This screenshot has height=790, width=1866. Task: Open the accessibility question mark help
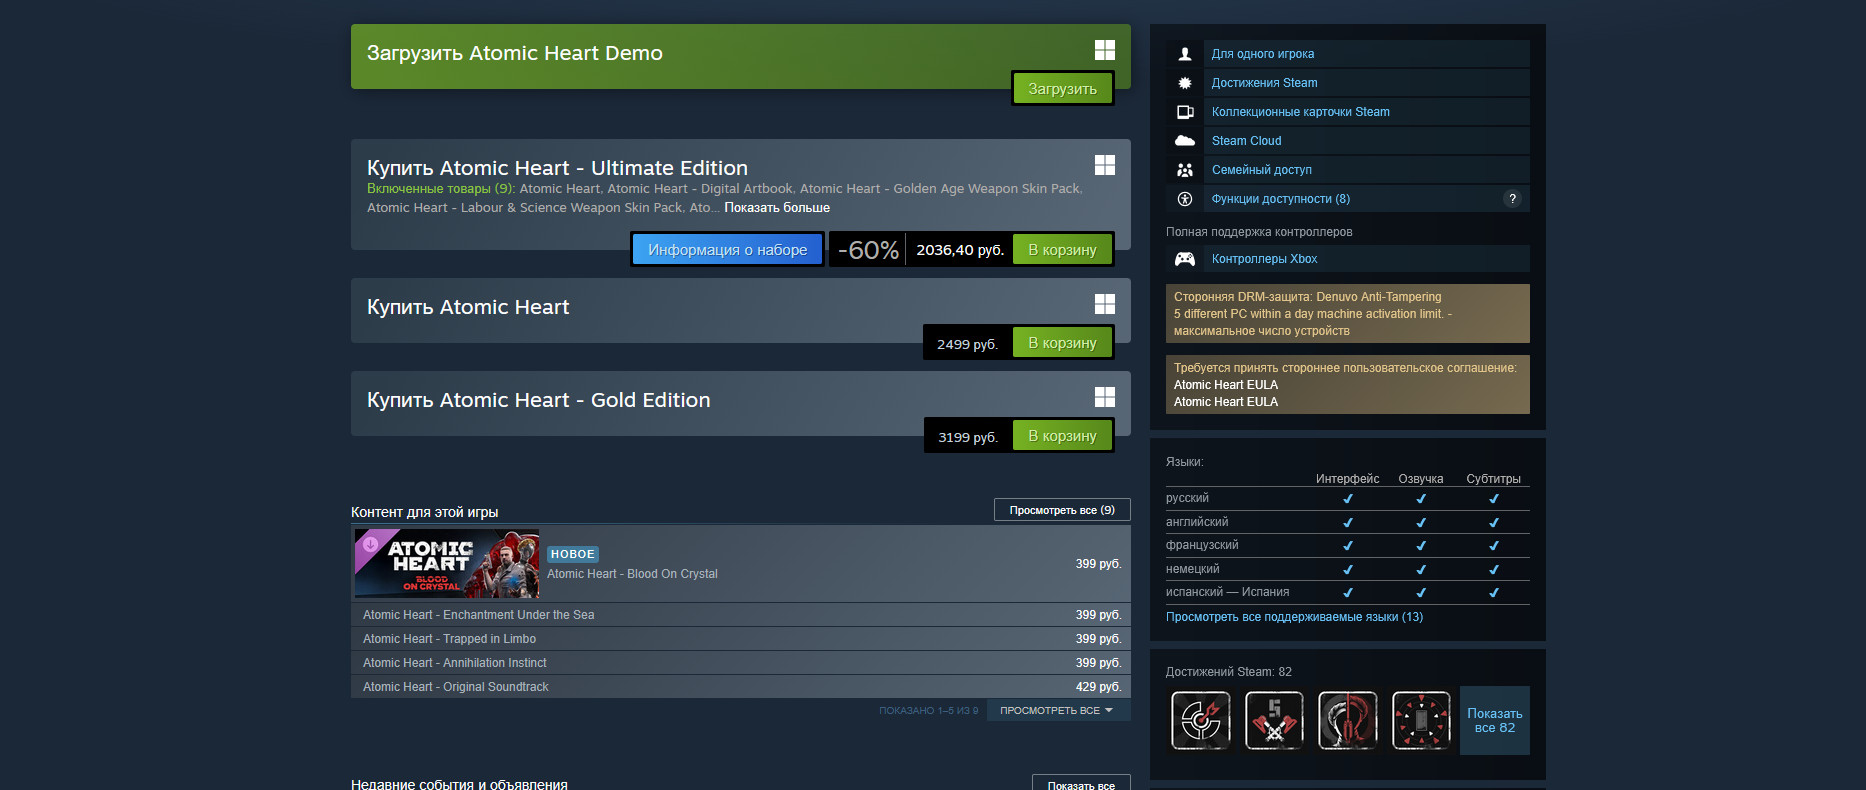point(1512,199)
